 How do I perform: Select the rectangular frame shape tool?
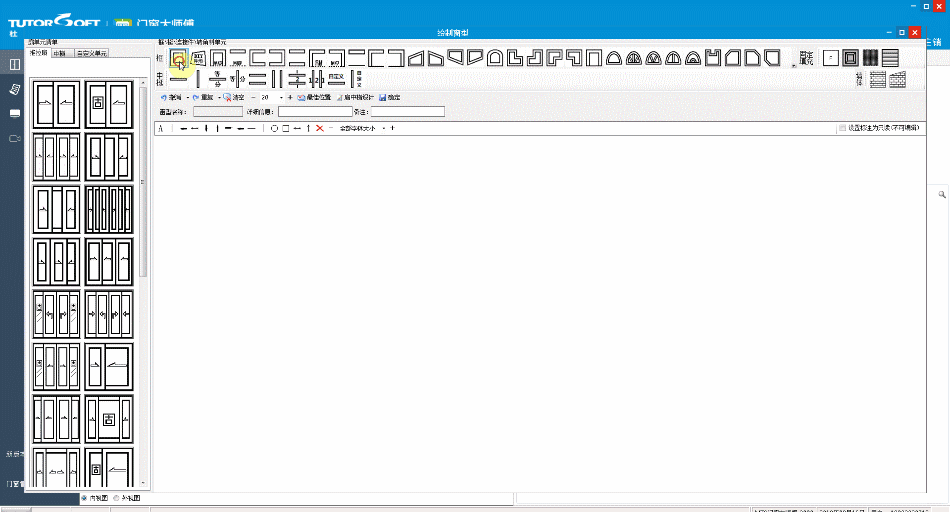click(179, 58)
